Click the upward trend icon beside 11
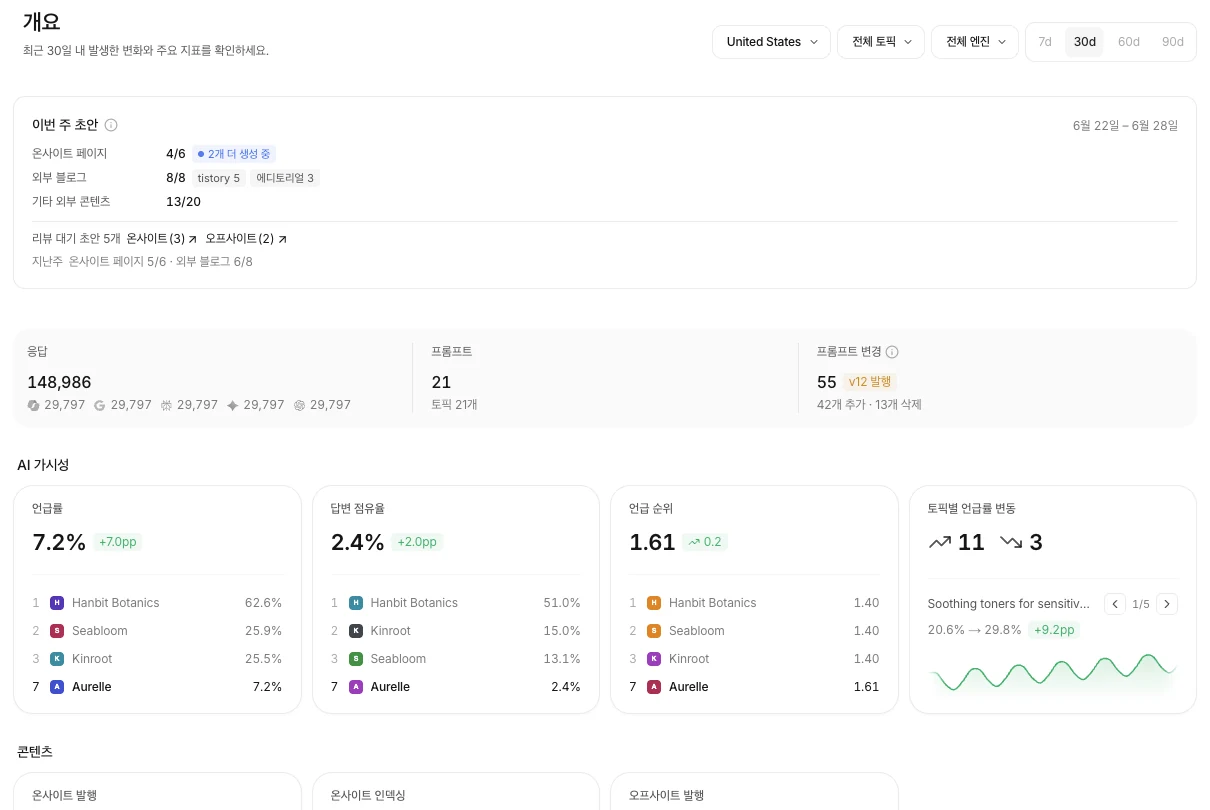The height and width of the screenshot is (810, 1210). (x=940, y=542)
